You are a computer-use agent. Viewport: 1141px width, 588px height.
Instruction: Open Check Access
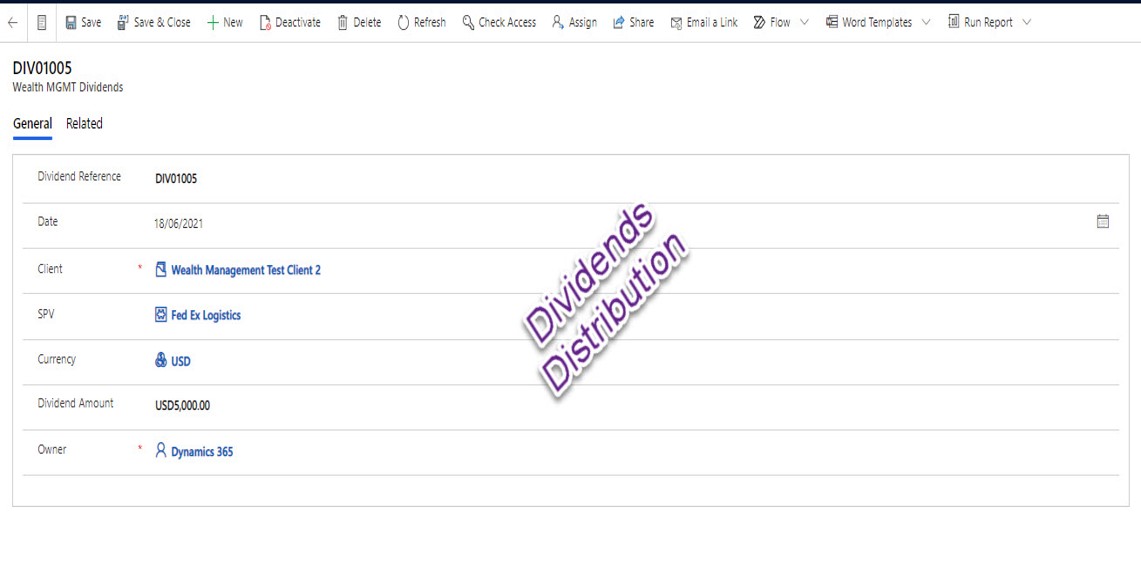click(498, 22)
